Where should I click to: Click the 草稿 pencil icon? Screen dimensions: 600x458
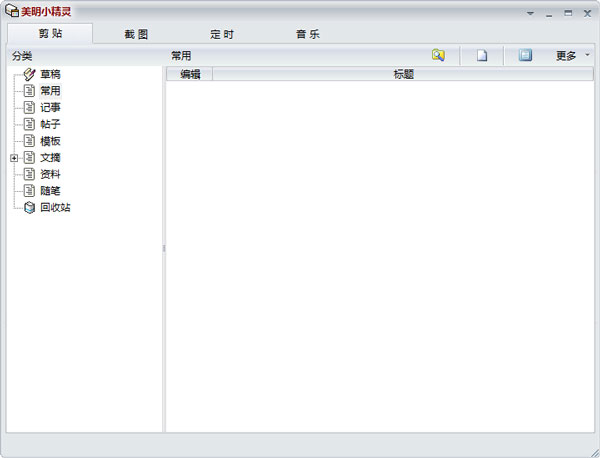pos(29,74)
